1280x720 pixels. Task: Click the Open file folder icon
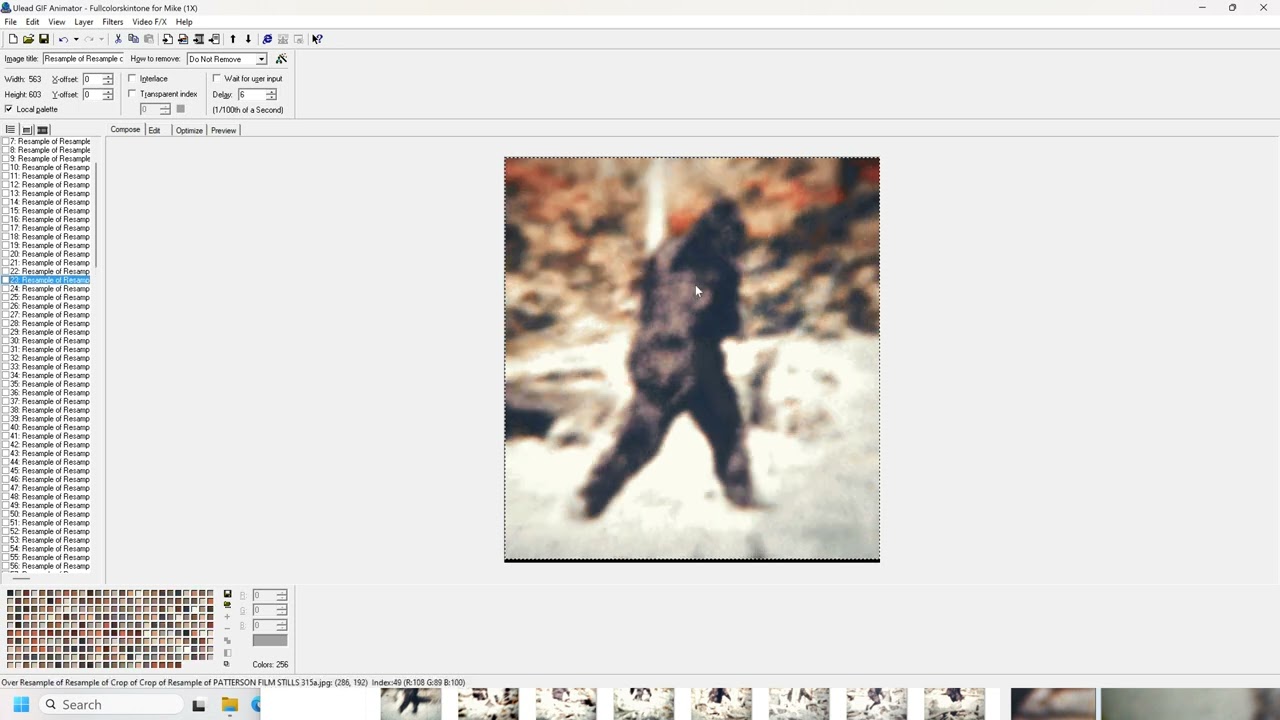pyautogui.click(x=28, y=39)
